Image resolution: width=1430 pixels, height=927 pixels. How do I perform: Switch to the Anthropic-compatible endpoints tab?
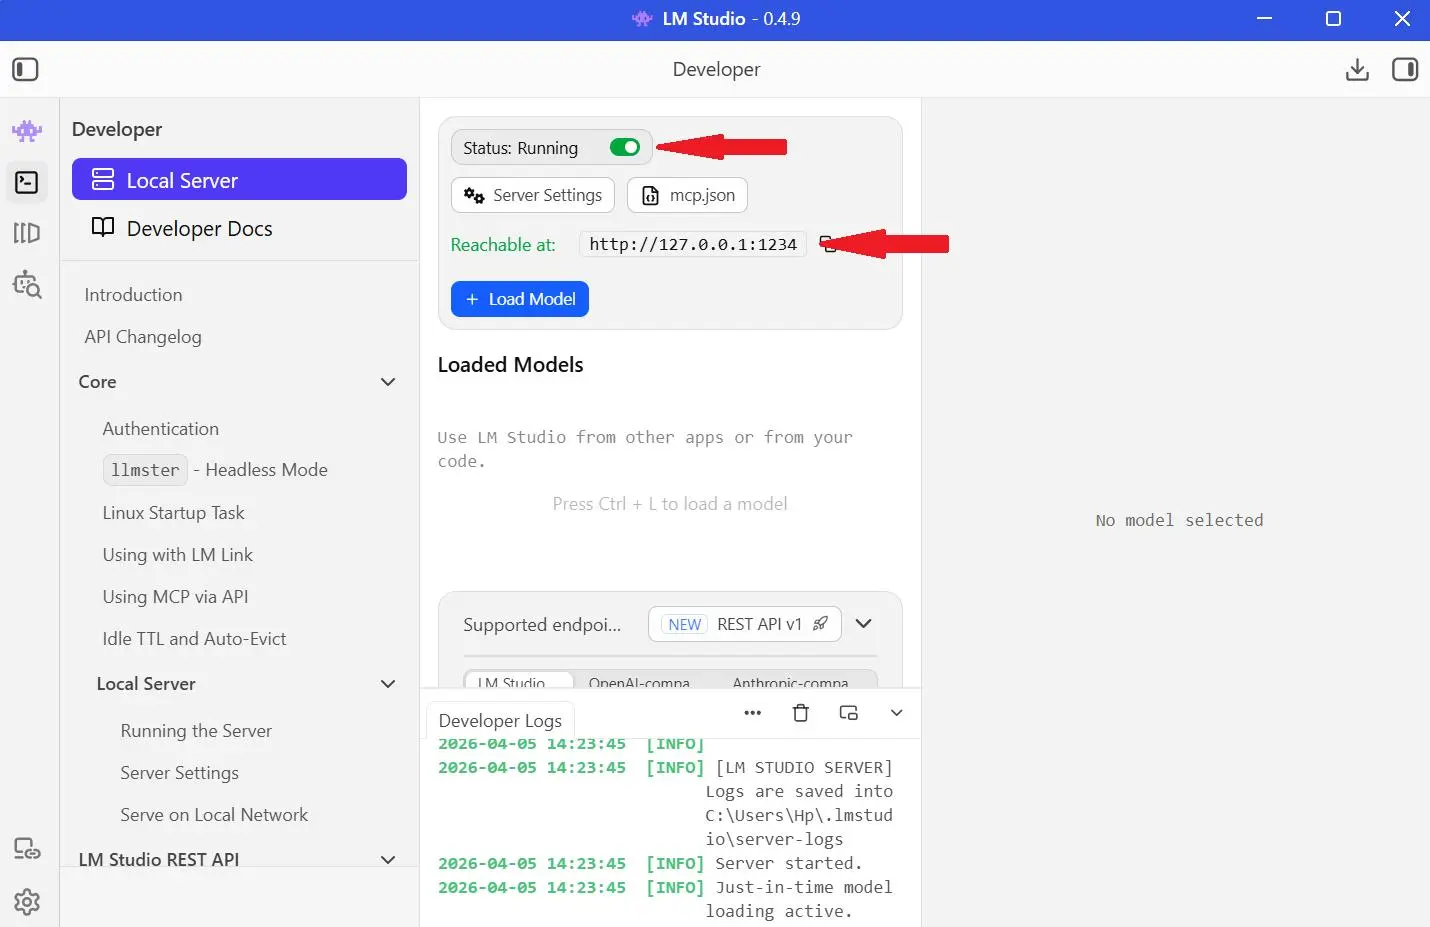(790, 682)
